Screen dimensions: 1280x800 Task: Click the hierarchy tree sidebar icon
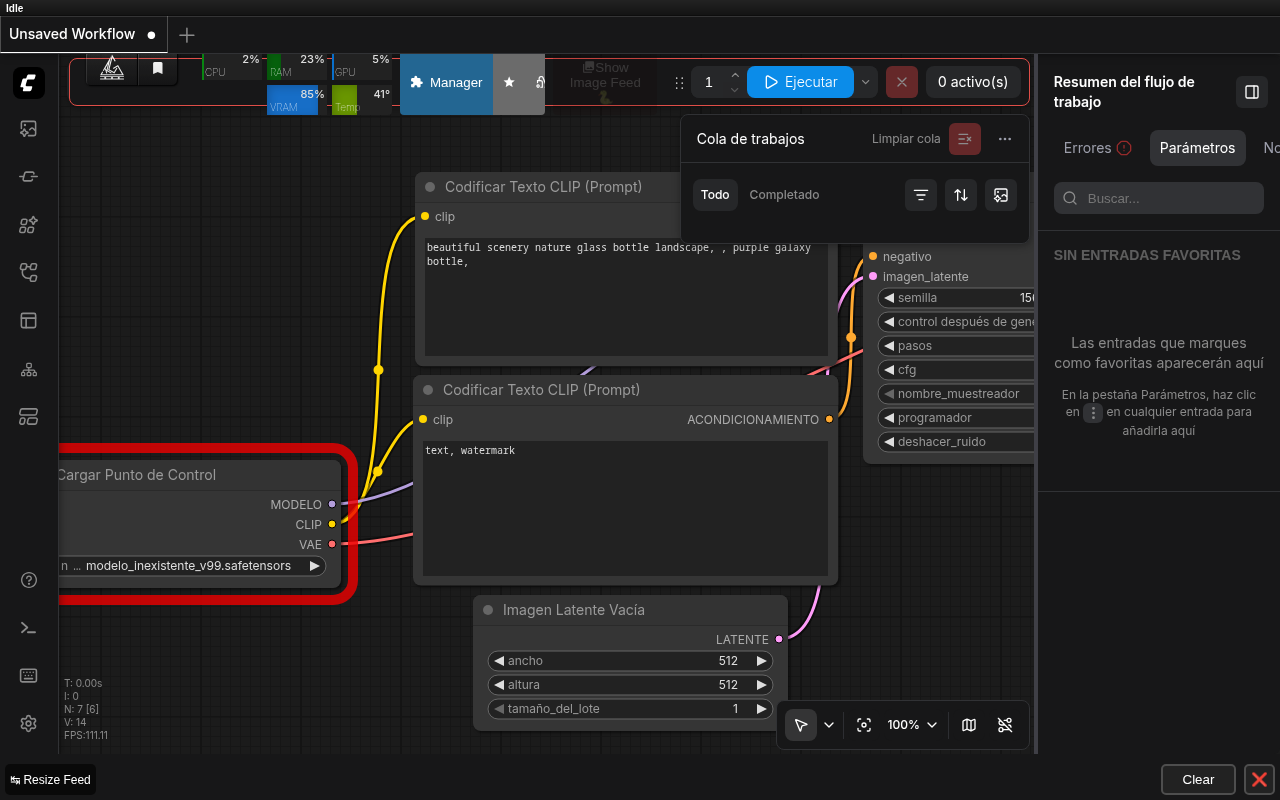point(29,369)
